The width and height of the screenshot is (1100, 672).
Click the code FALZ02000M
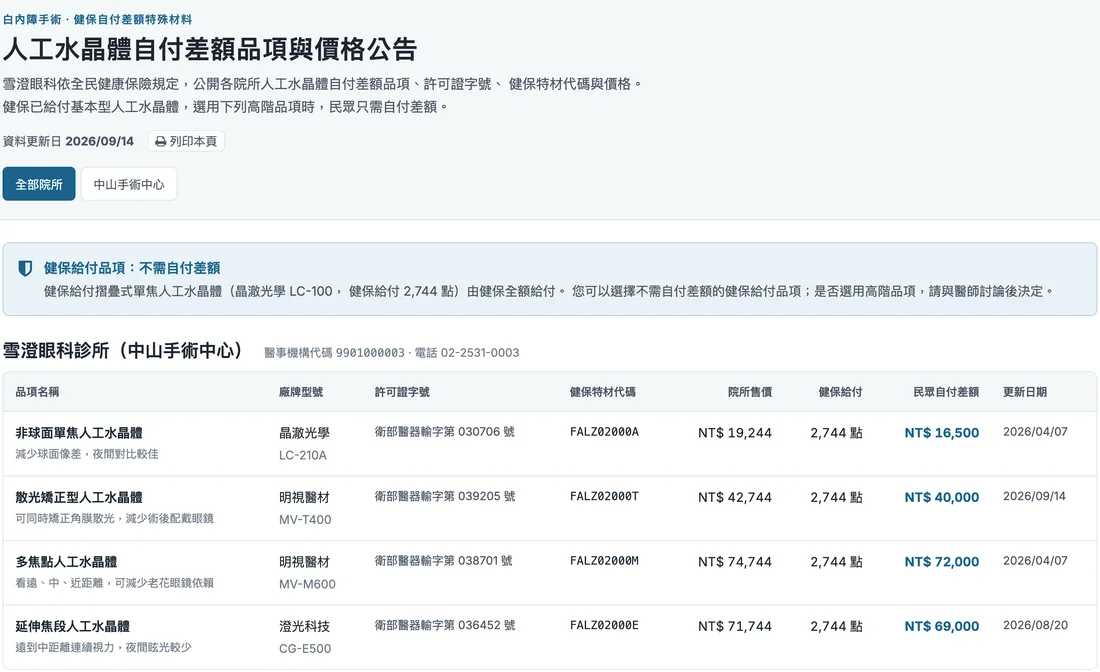(x=605, y=560)
